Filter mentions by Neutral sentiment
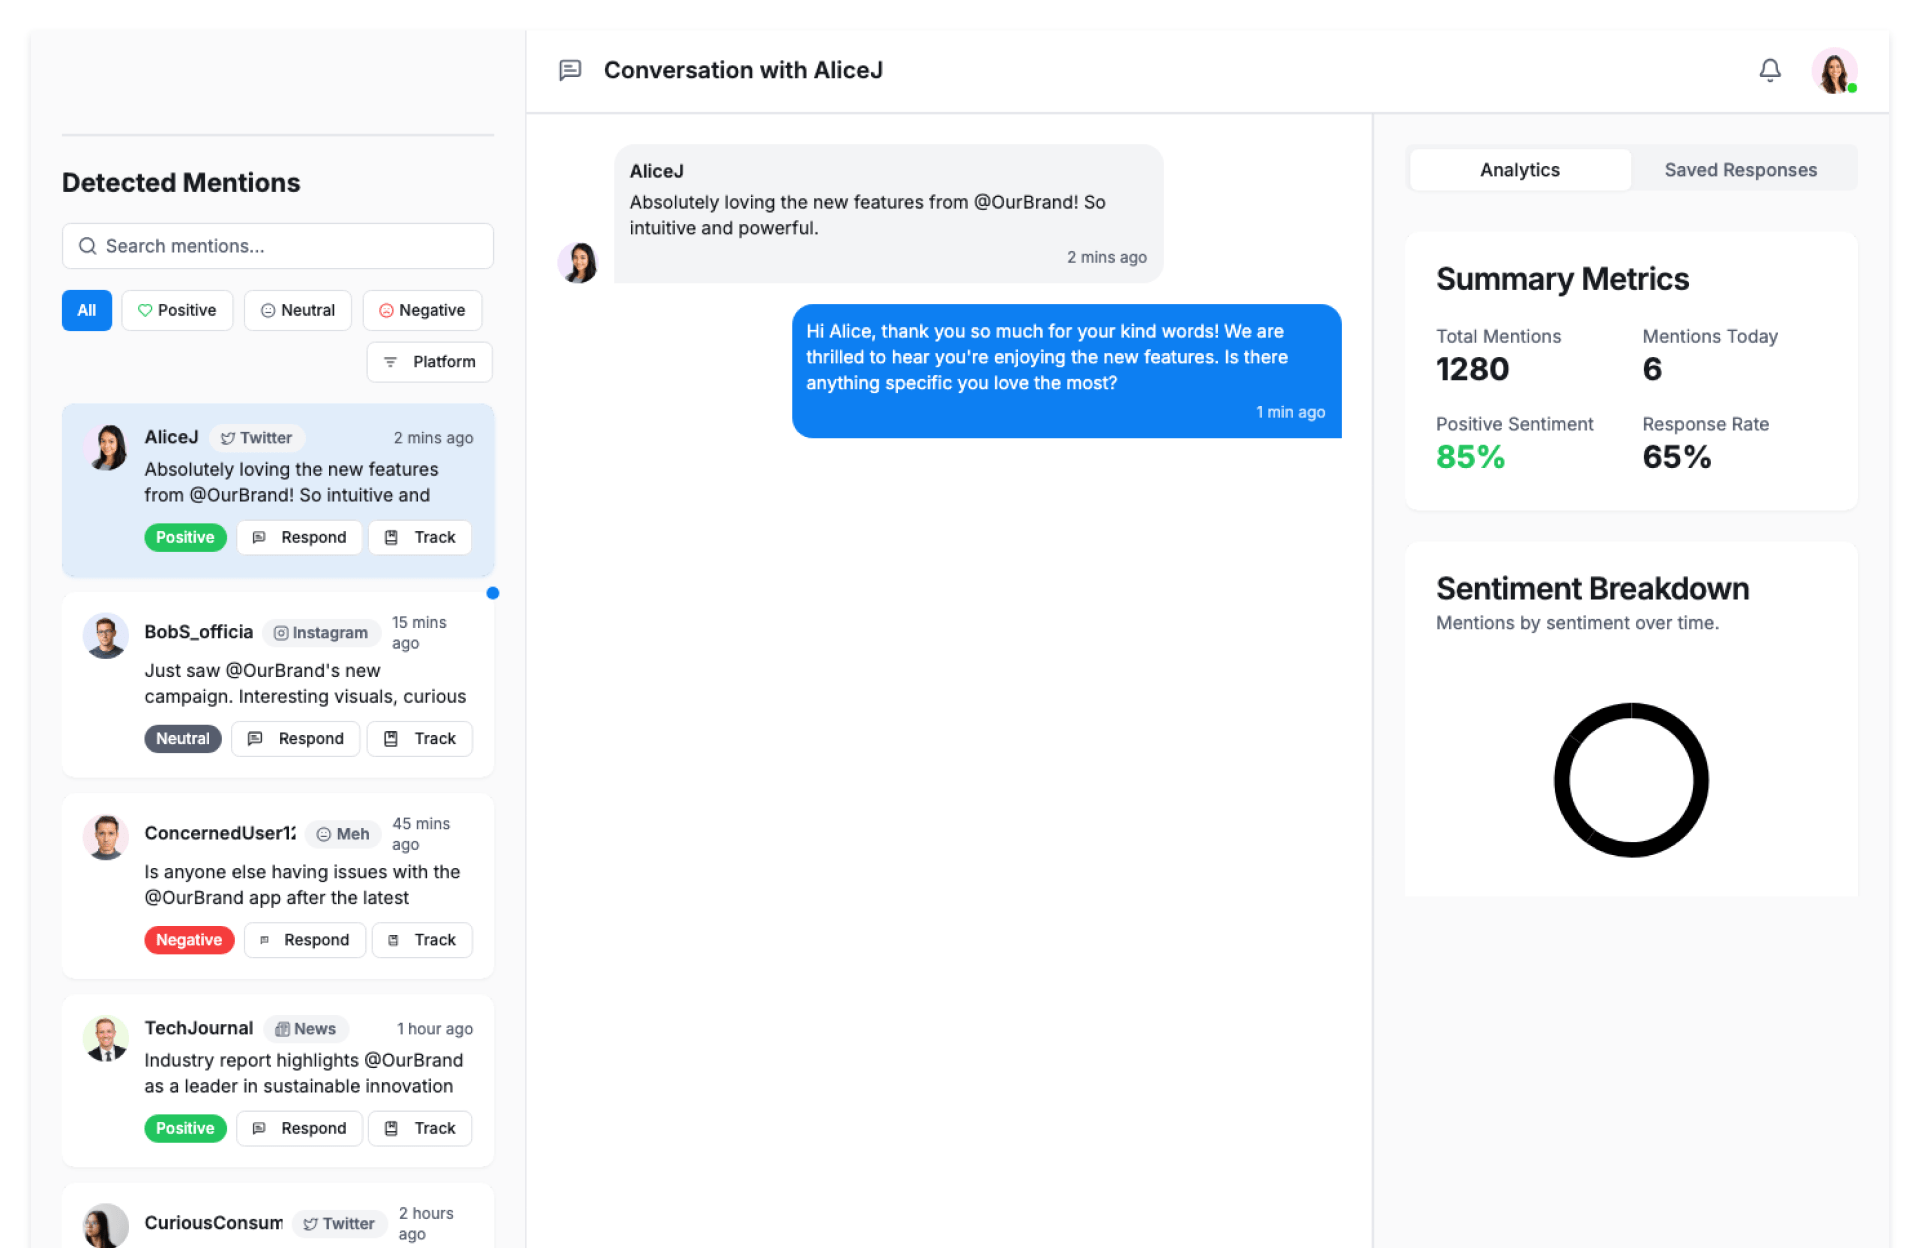Screen dimensions: 1920x1248 click(x=298, y=310)
